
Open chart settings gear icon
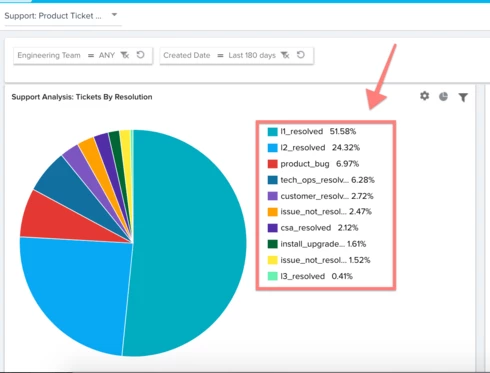(x=424, y=96)
